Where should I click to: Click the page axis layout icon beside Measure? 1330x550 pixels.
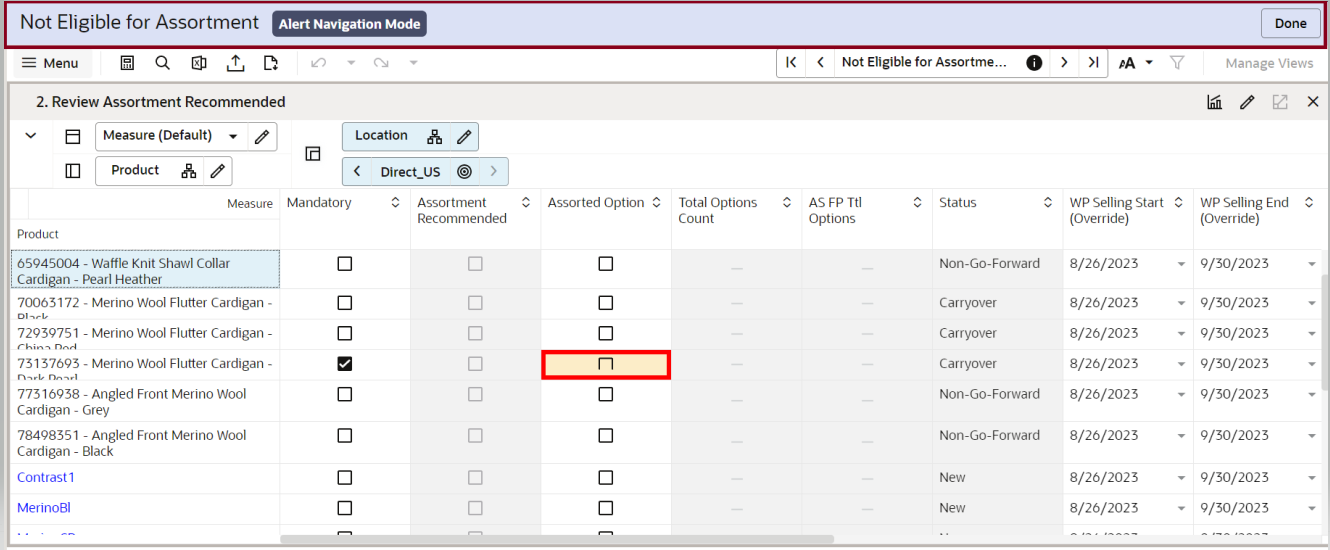(73, 136)
